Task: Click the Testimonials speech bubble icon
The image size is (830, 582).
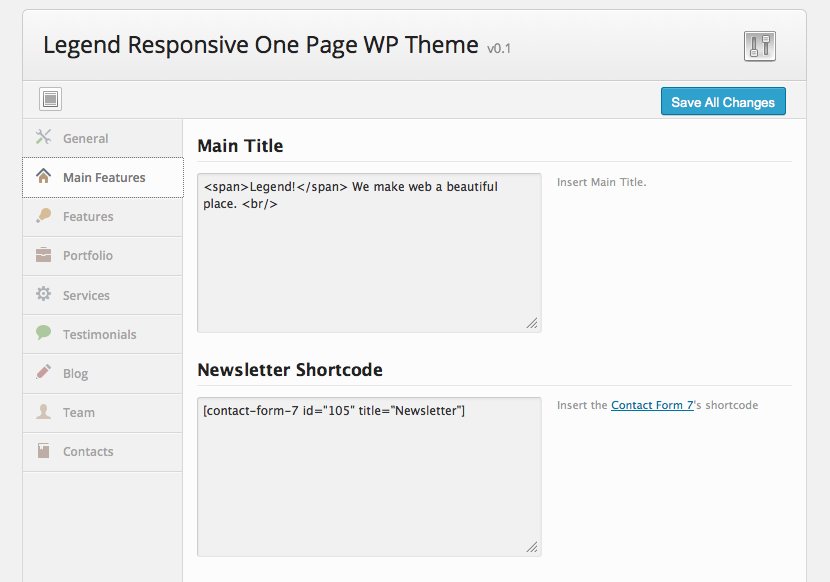Action: 43,334
